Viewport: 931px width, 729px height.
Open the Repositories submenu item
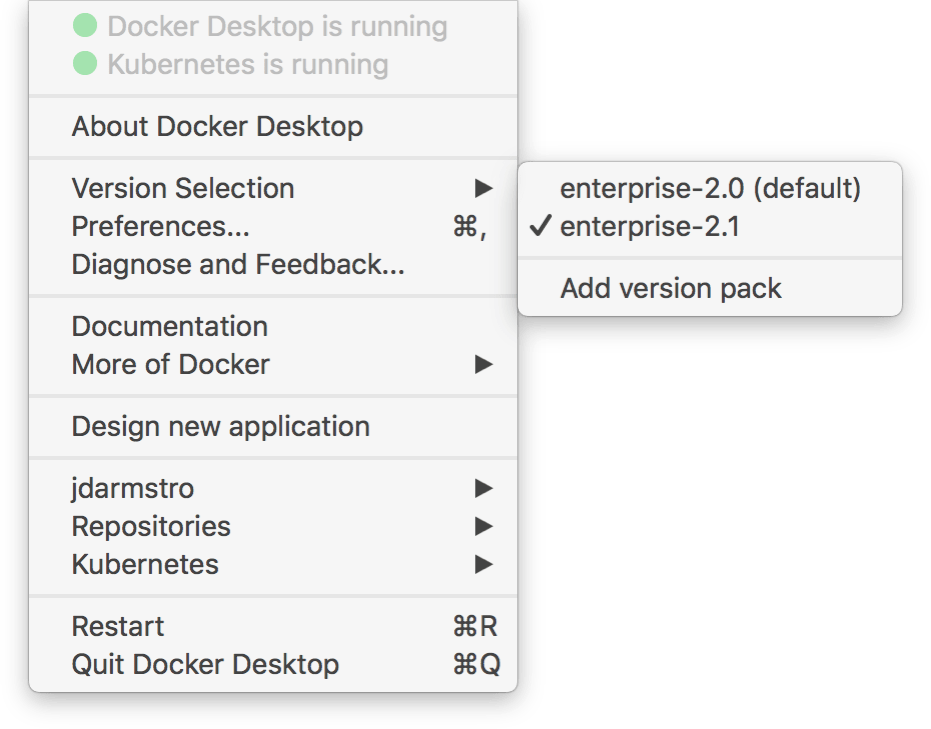tap(273, 527)
